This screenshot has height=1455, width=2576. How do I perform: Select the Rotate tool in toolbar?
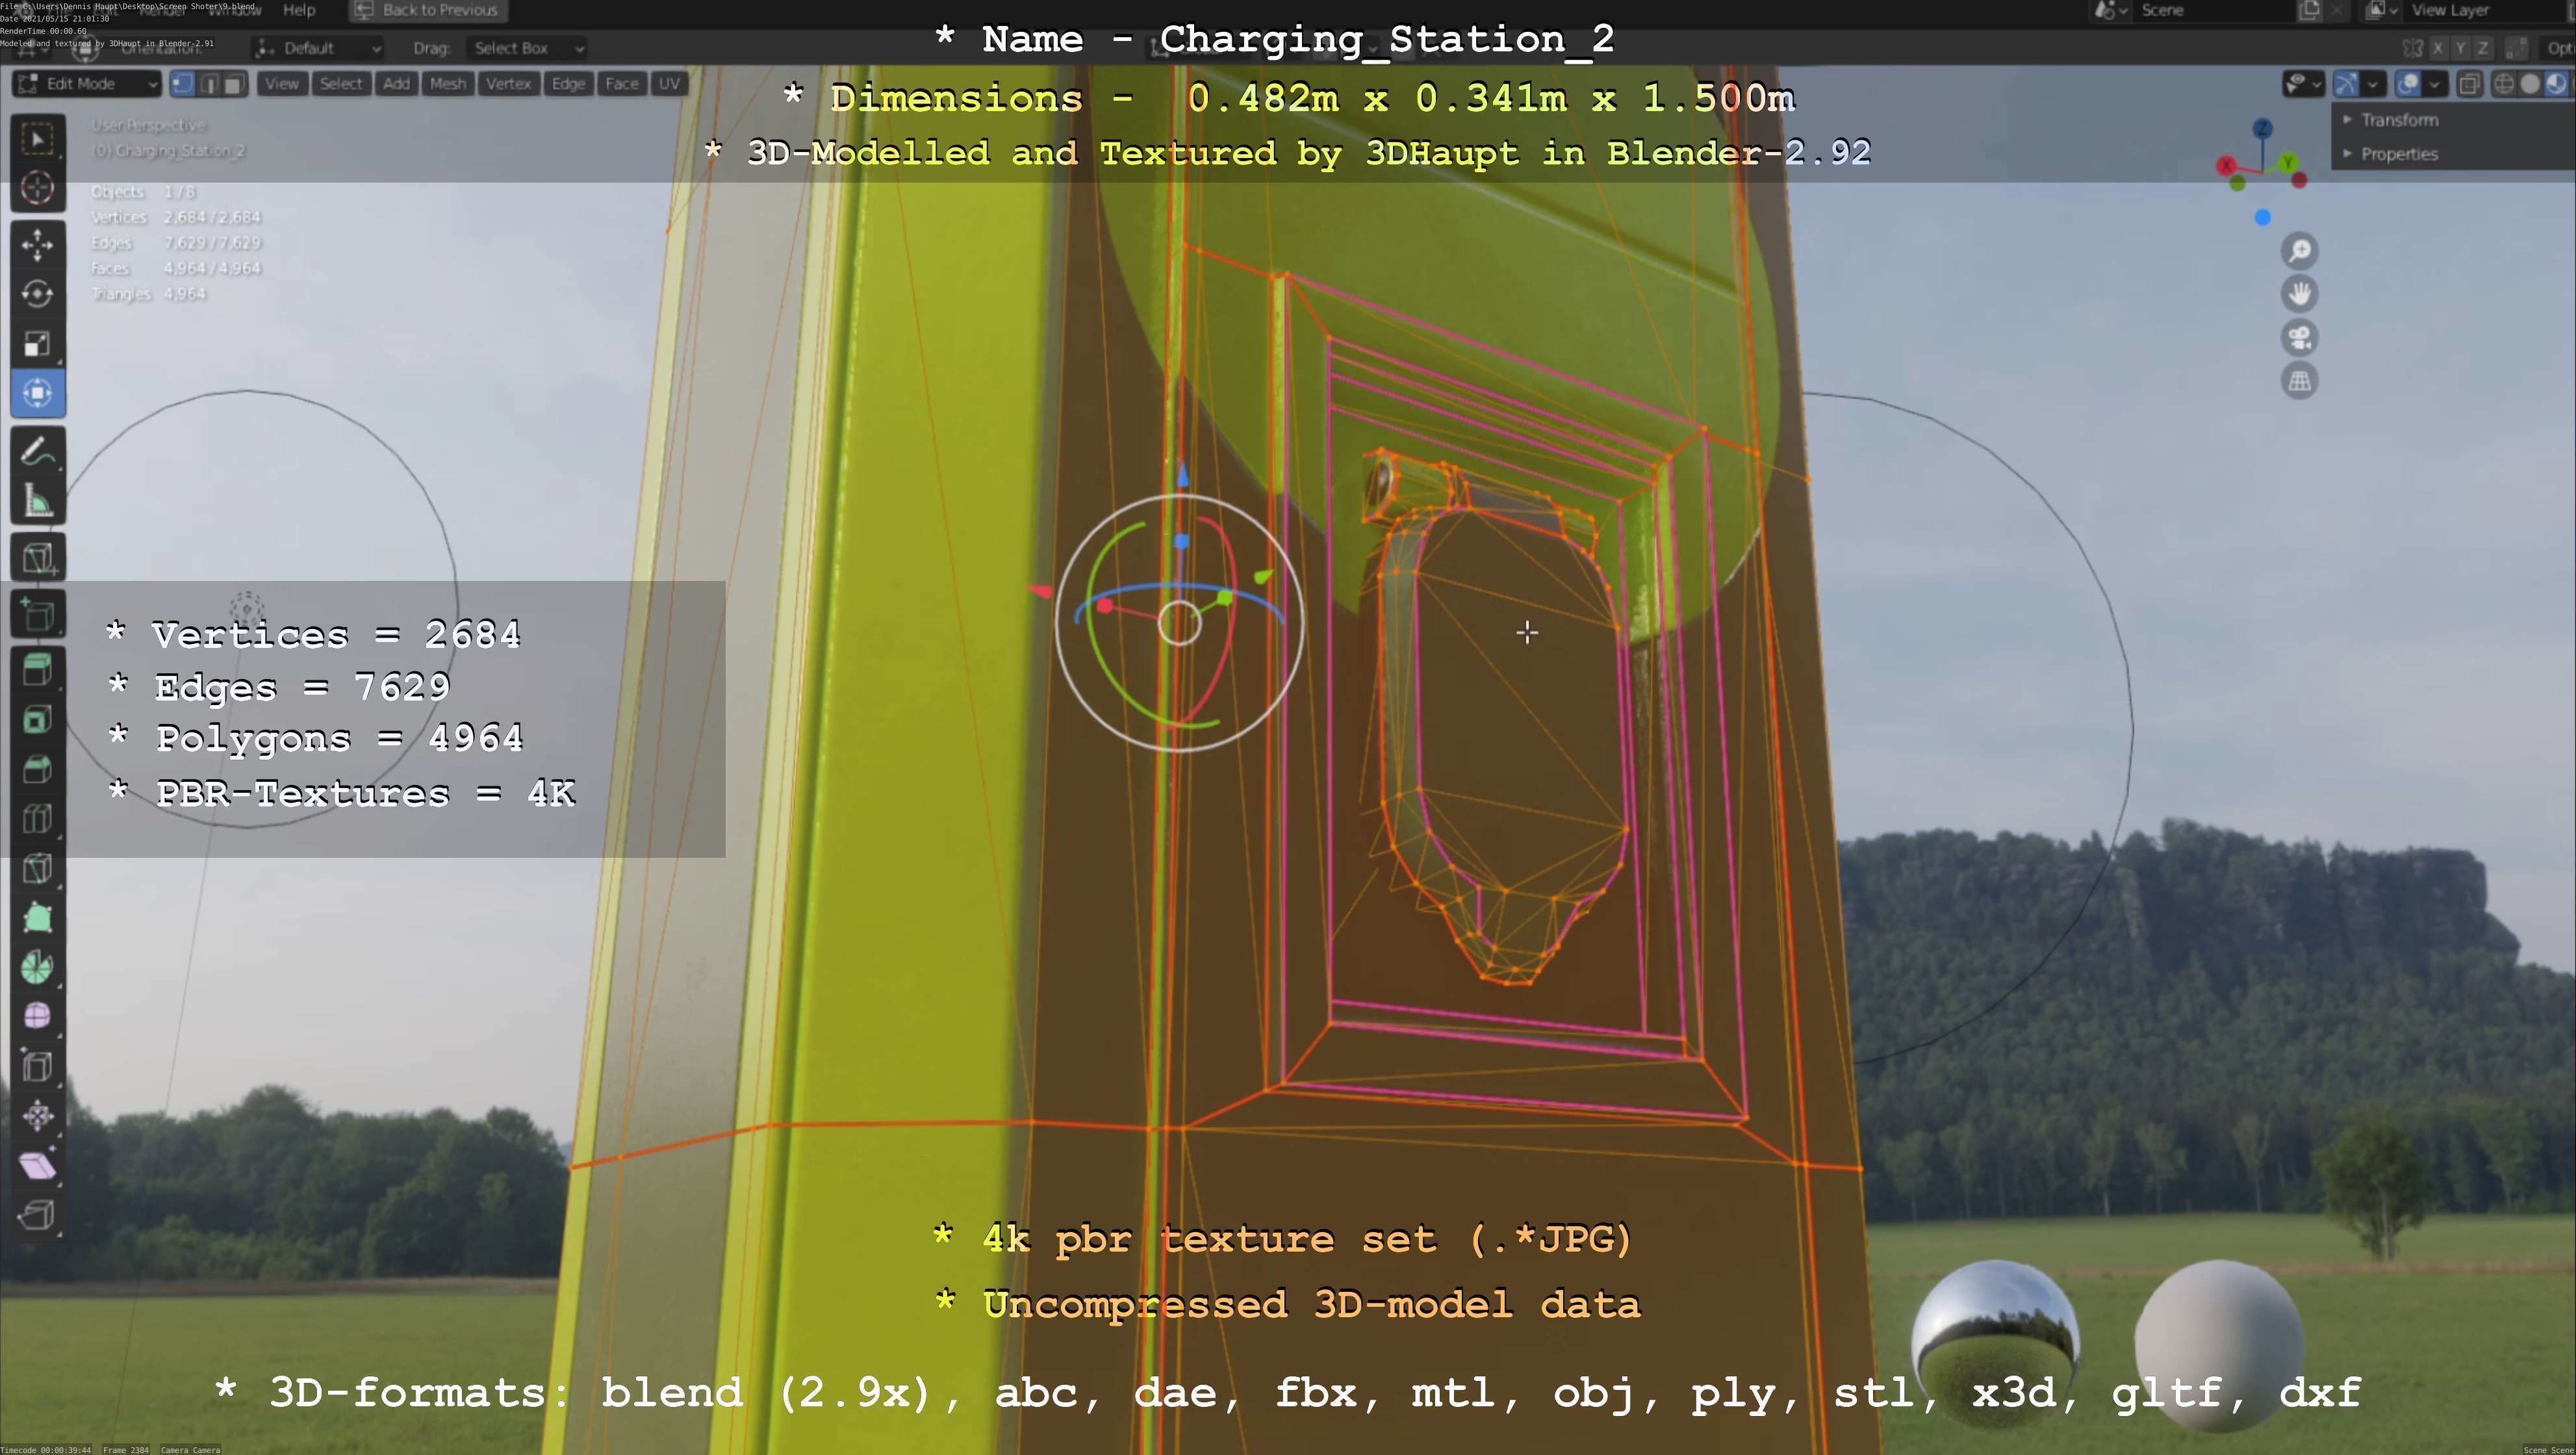pyautogui.click(x=37, y=294)
